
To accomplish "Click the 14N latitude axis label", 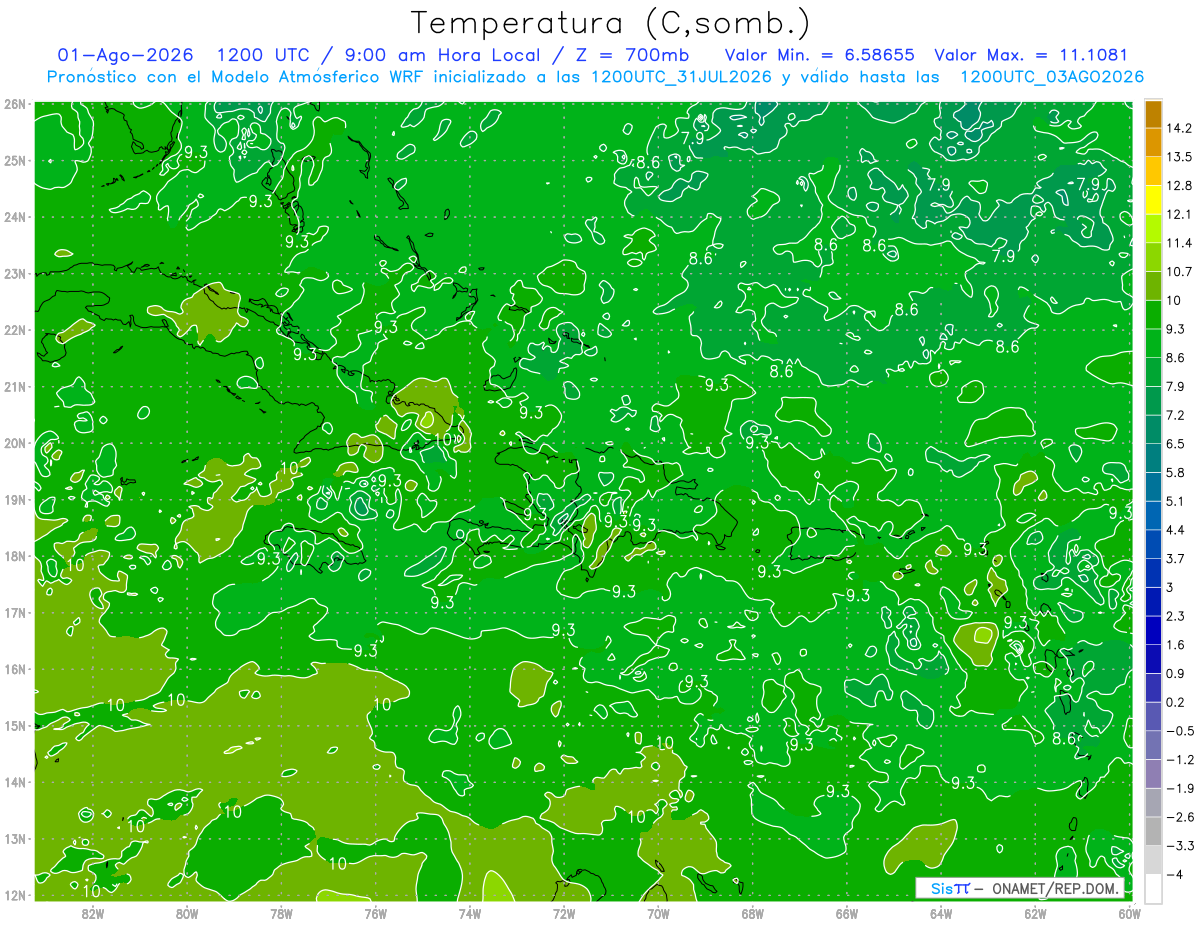I will (x=14, y=782).
